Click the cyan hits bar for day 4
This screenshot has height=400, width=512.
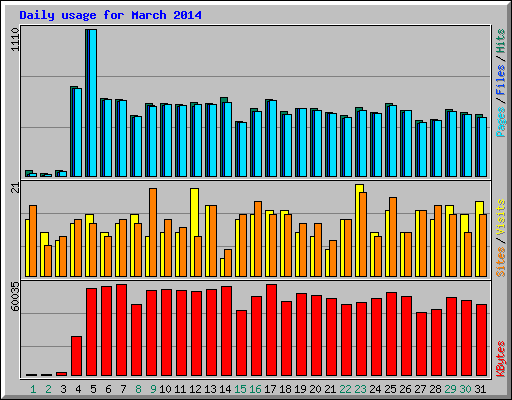click(x=78, y=132)
